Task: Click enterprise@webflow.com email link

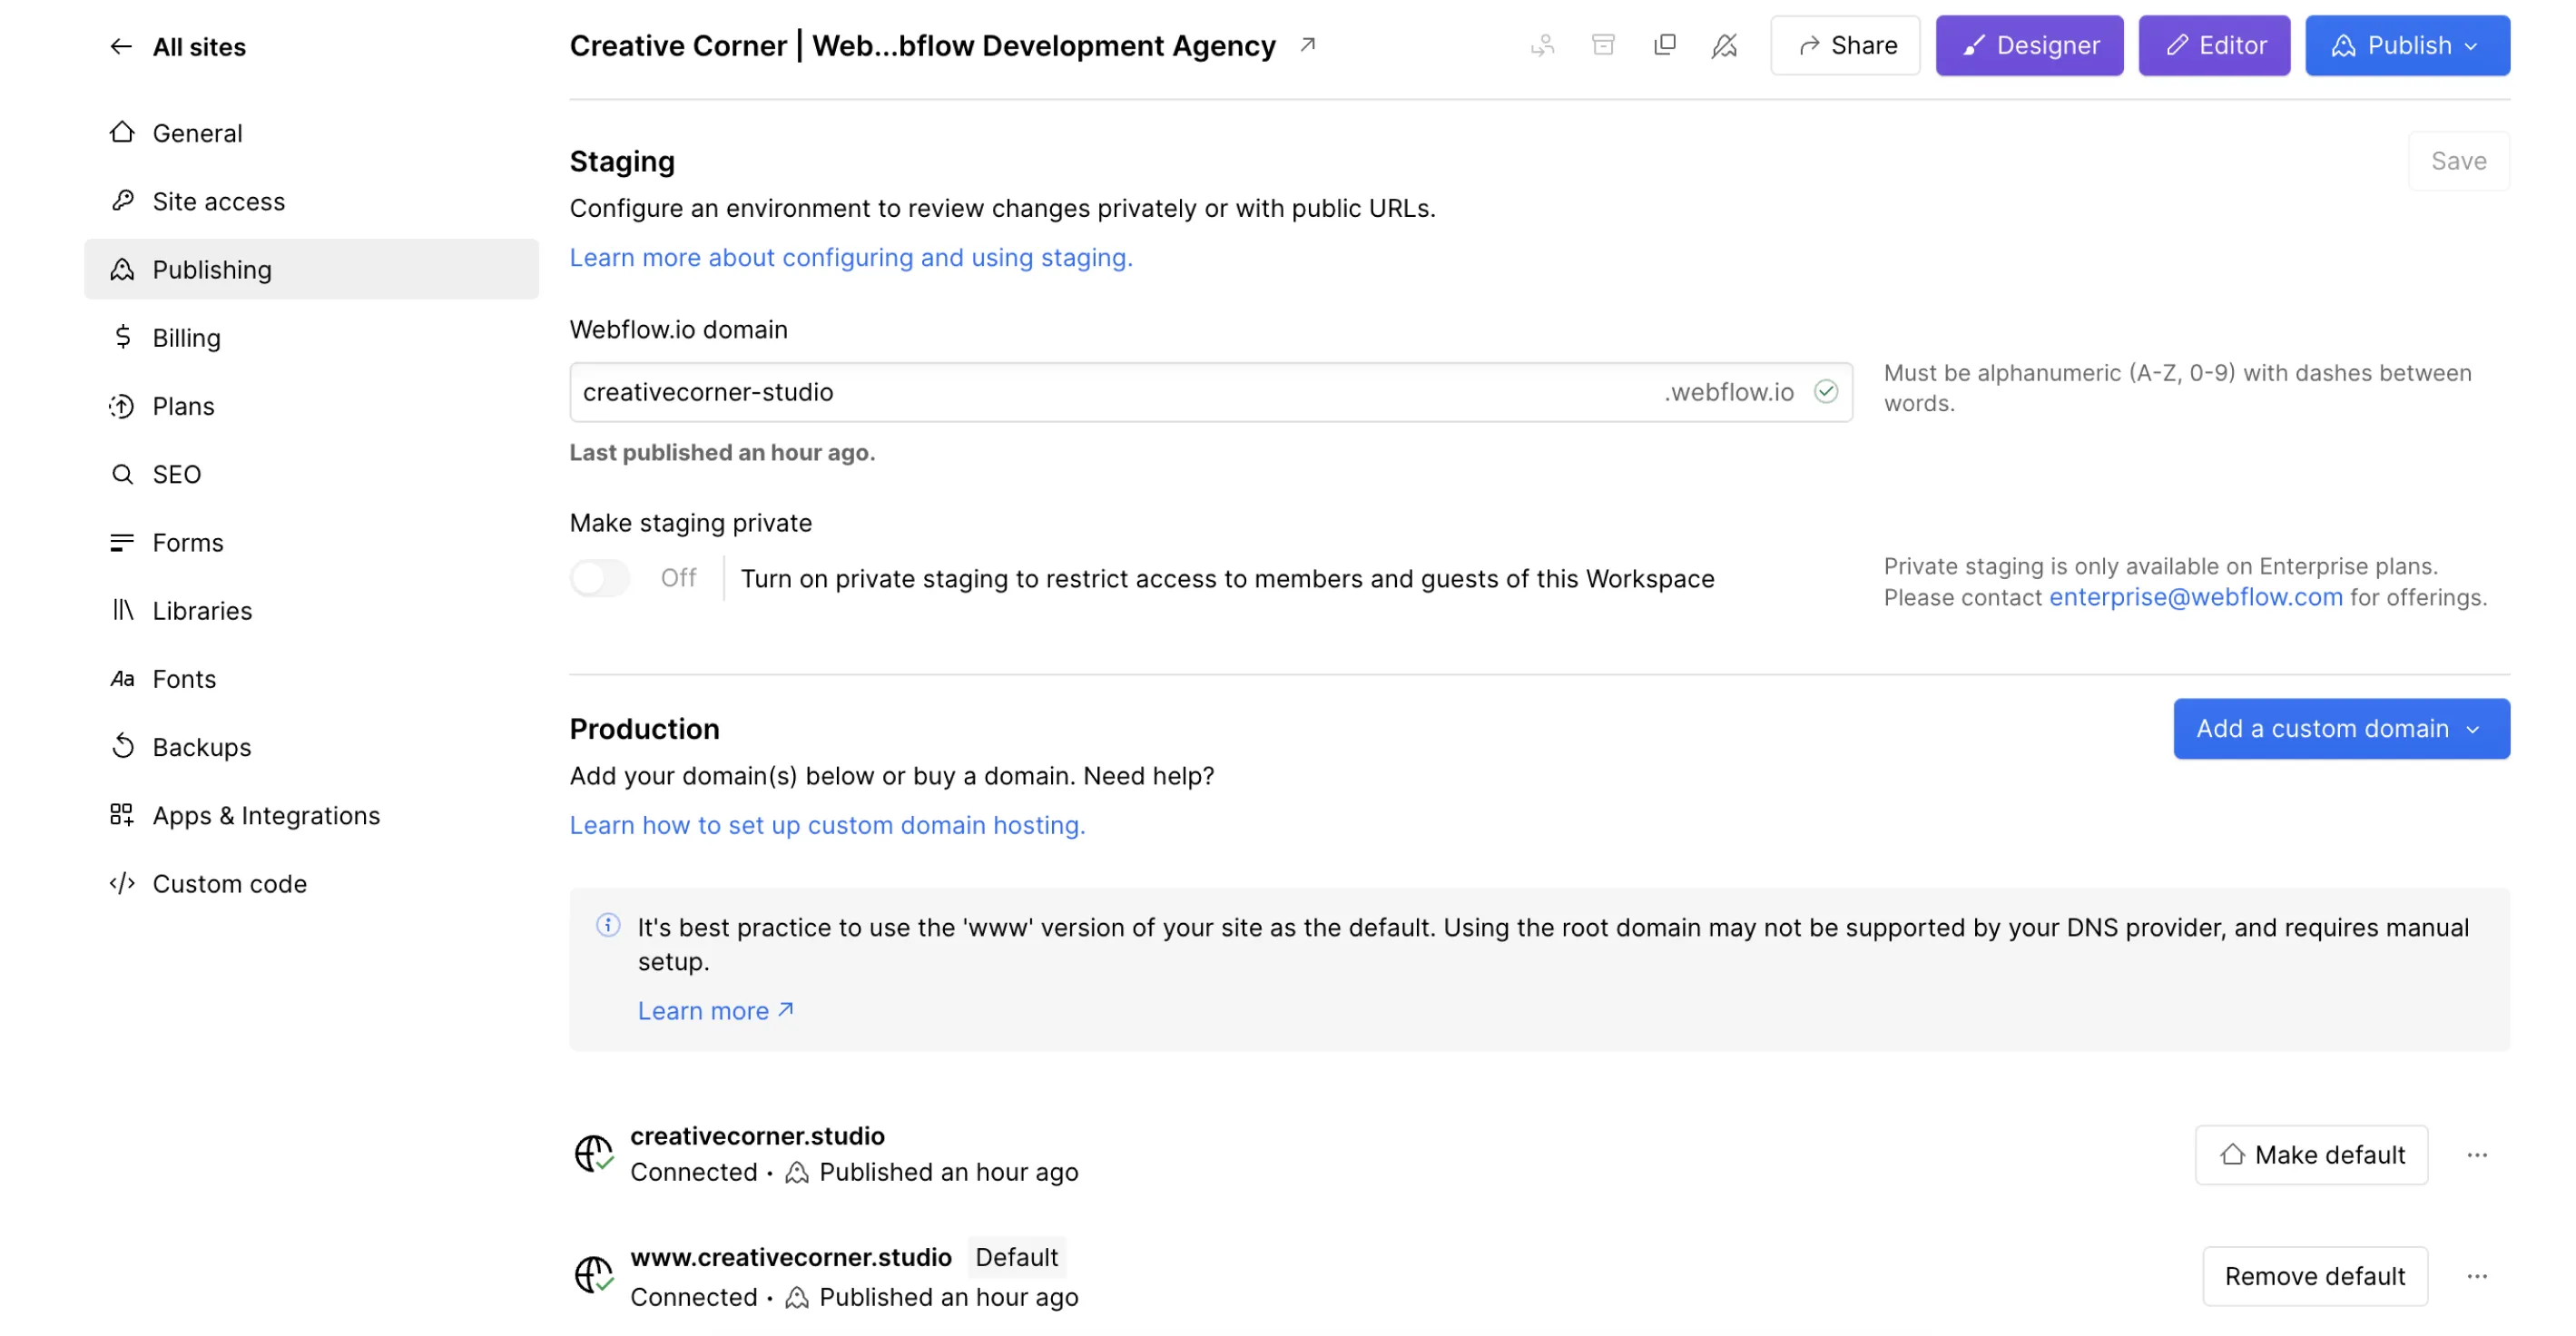Action: (x=2196, y=597)
